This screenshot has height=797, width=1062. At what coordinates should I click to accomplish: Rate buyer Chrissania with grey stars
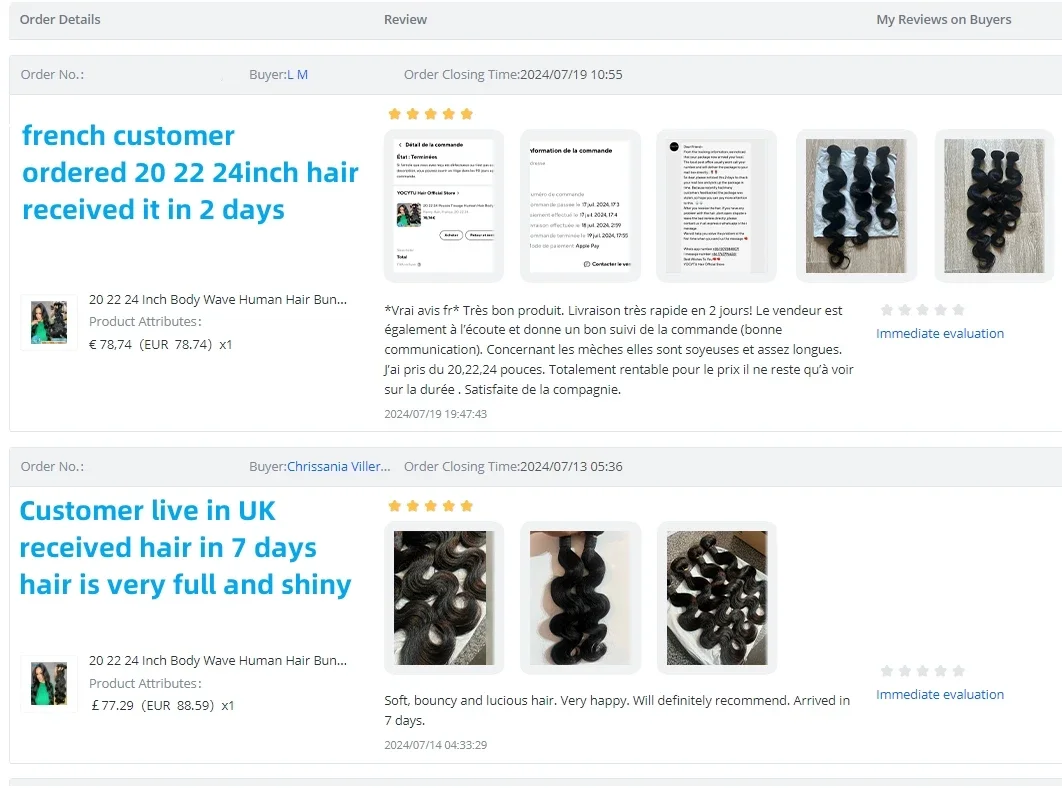point(922,671)
